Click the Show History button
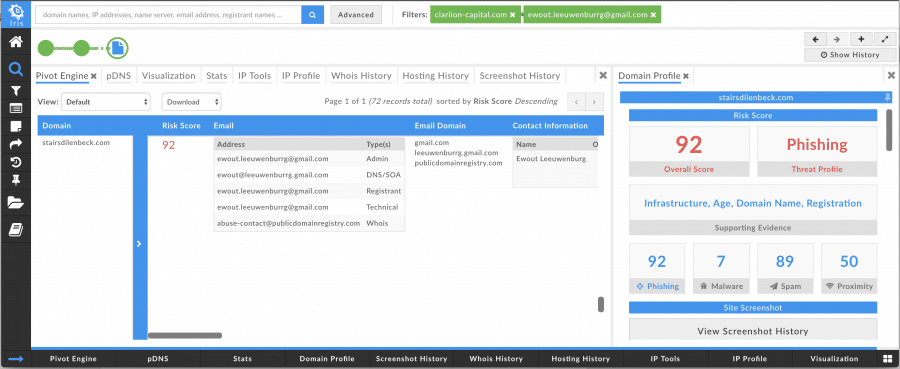Screen dimensions: 900x369 click(850, 55)
